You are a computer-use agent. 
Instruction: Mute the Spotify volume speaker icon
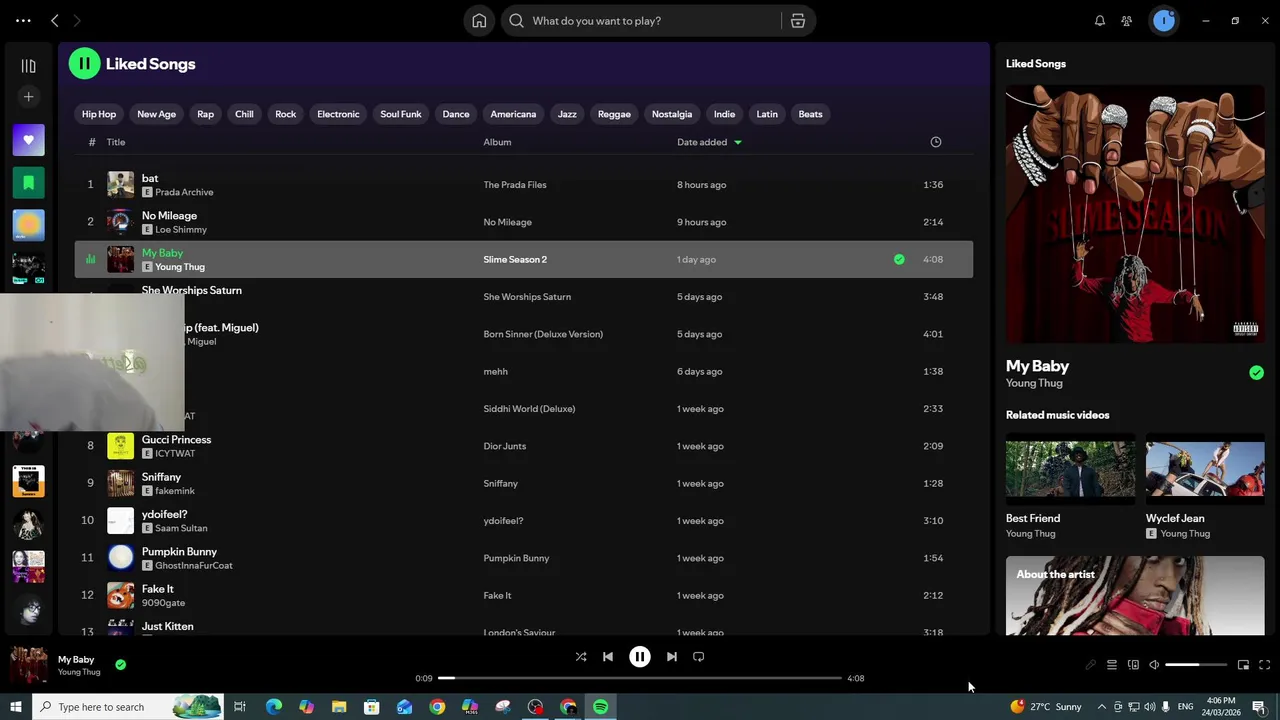tap(1154, 665)
